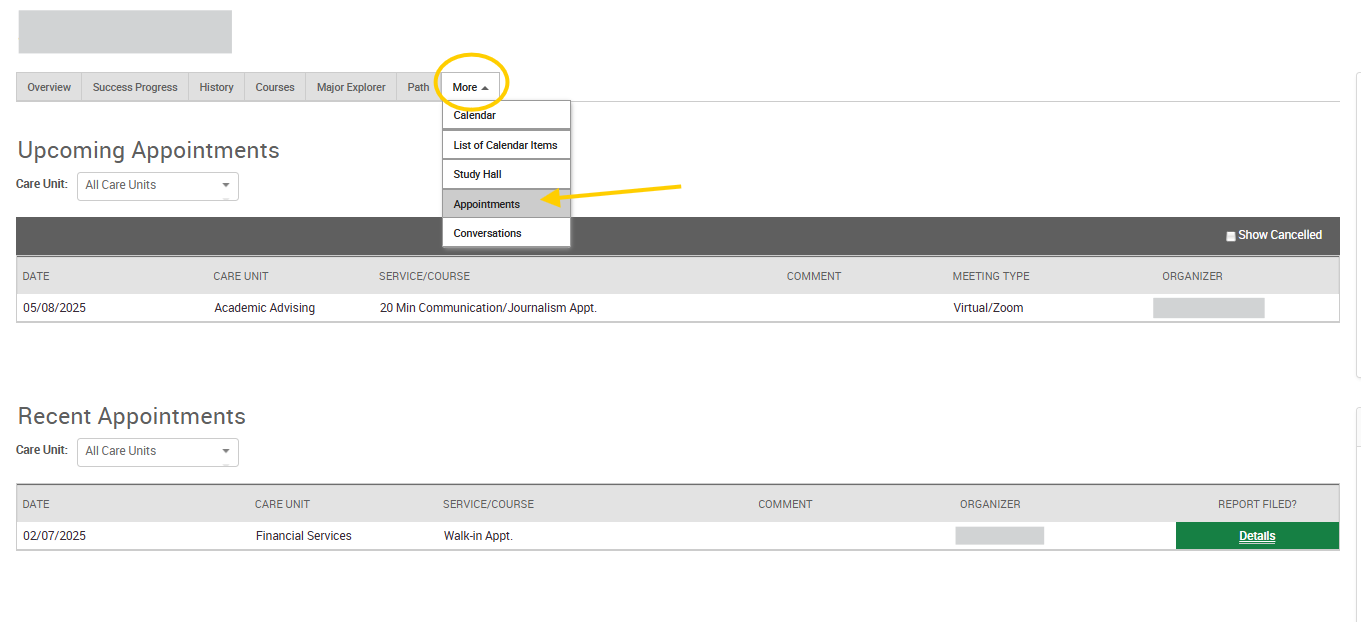
Task: Go to the History tab
Action: [216, 87]
